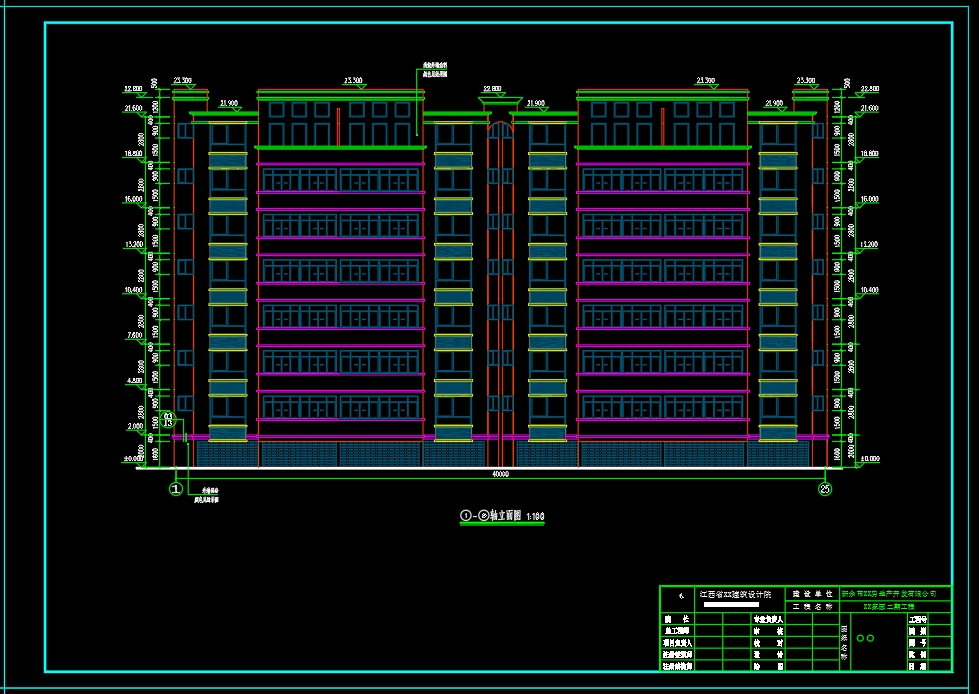Click the 18.800 elevation label on left side

pyautogui.click(x=133, y=154)
